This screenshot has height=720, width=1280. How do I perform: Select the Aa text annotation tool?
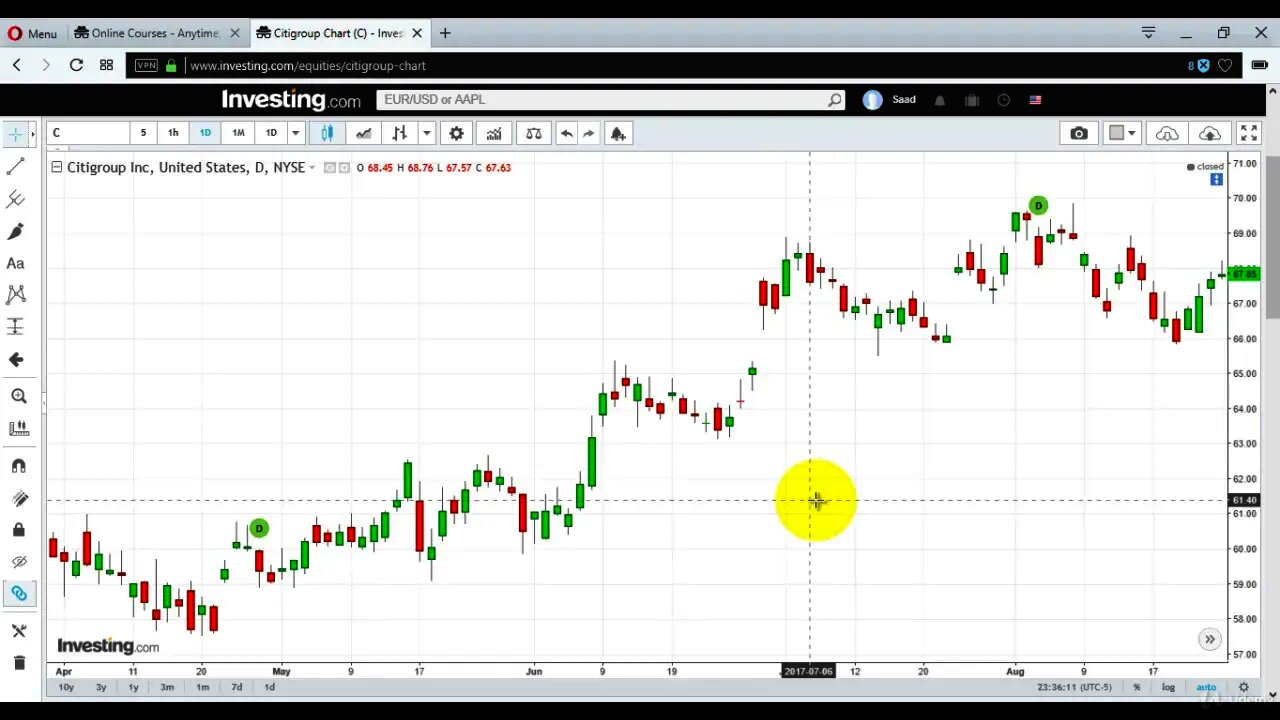click(x=16, y=263)
